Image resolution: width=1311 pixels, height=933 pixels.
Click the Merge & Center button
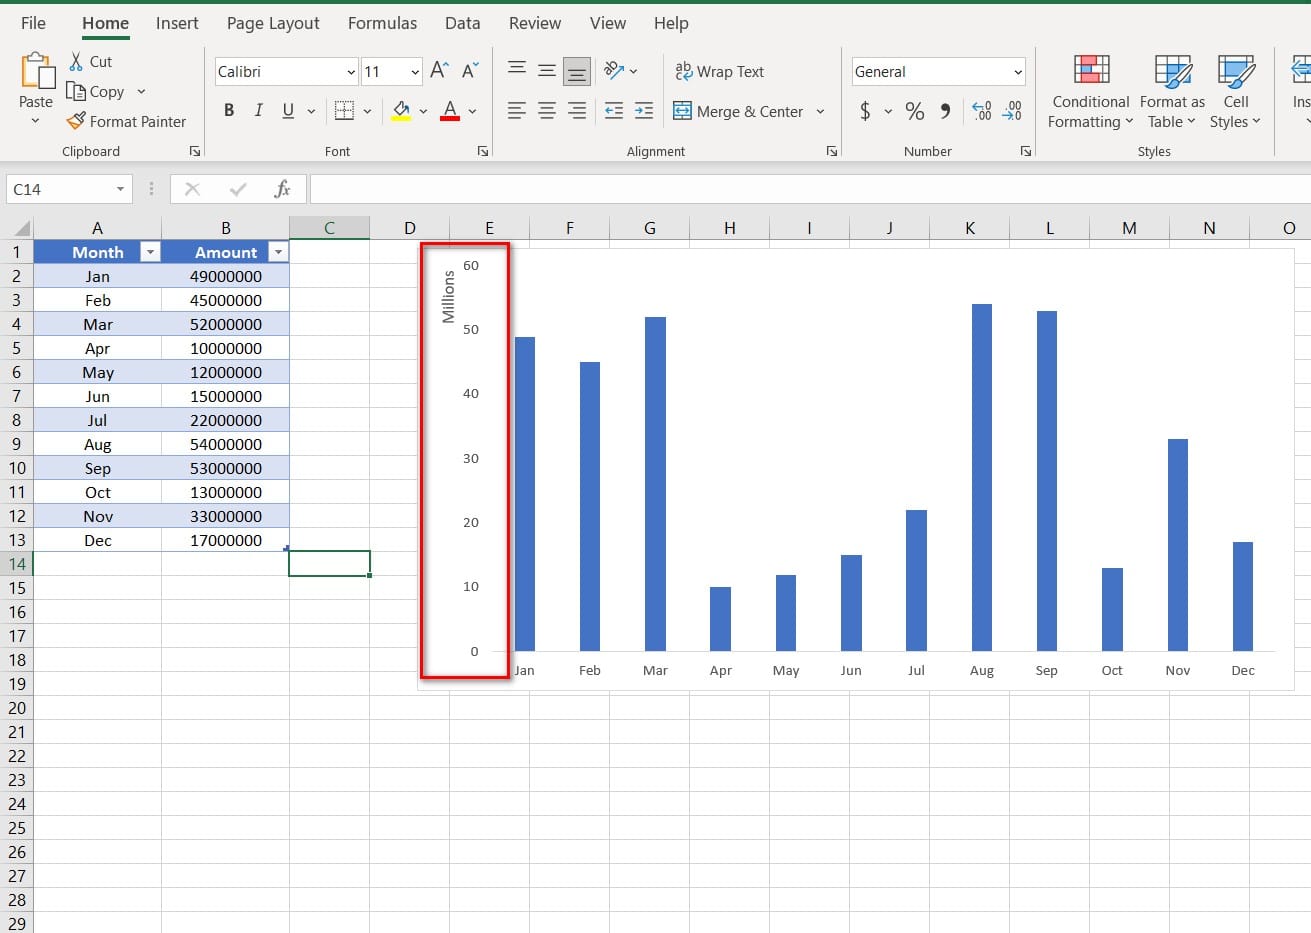click(x=739, y=111)
